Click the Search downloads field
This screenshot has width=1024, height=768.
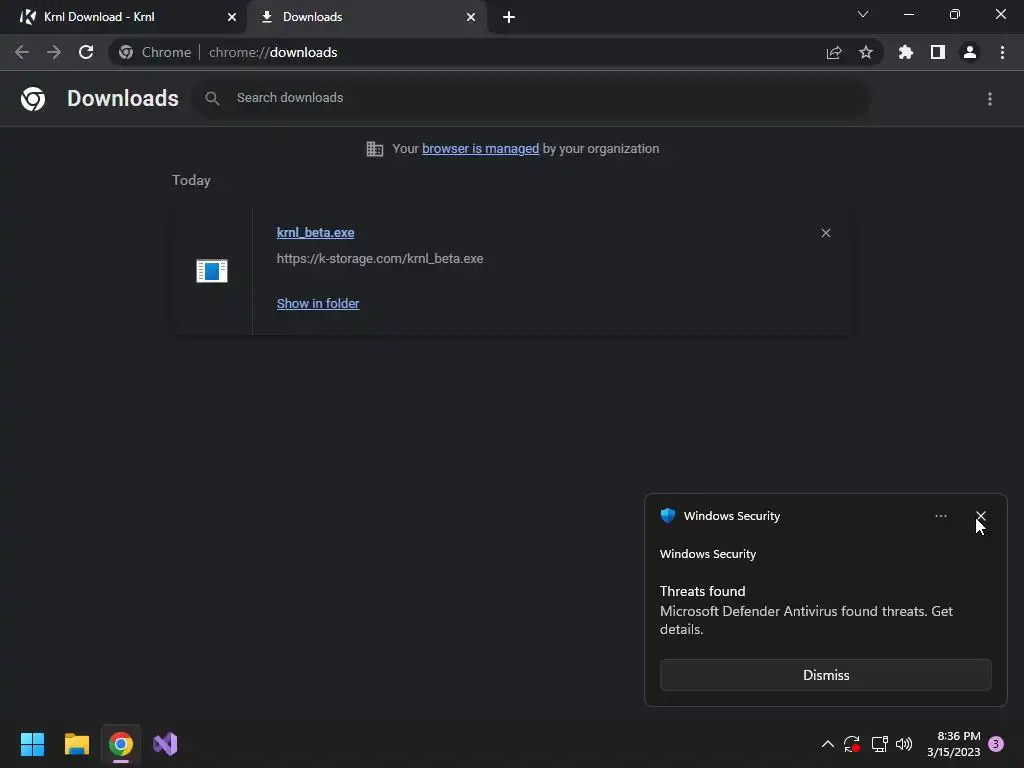point(532,98)
